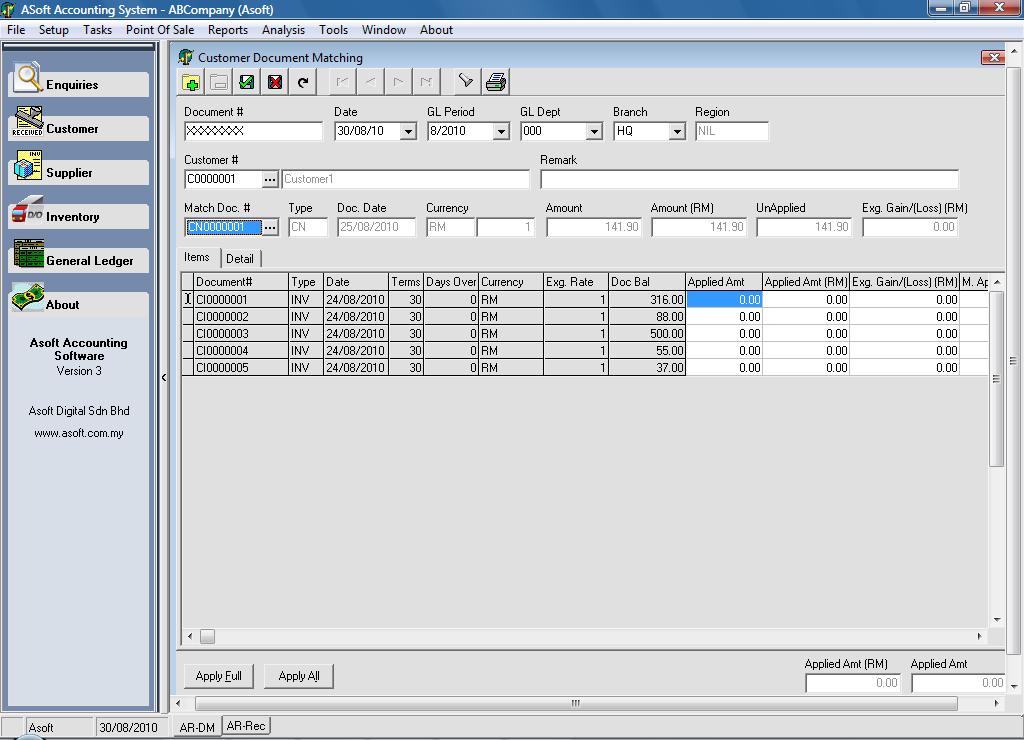This screenshot has height=740, width=1024.
Task: Open the Setup menu
Action: (x=54, y=30)
